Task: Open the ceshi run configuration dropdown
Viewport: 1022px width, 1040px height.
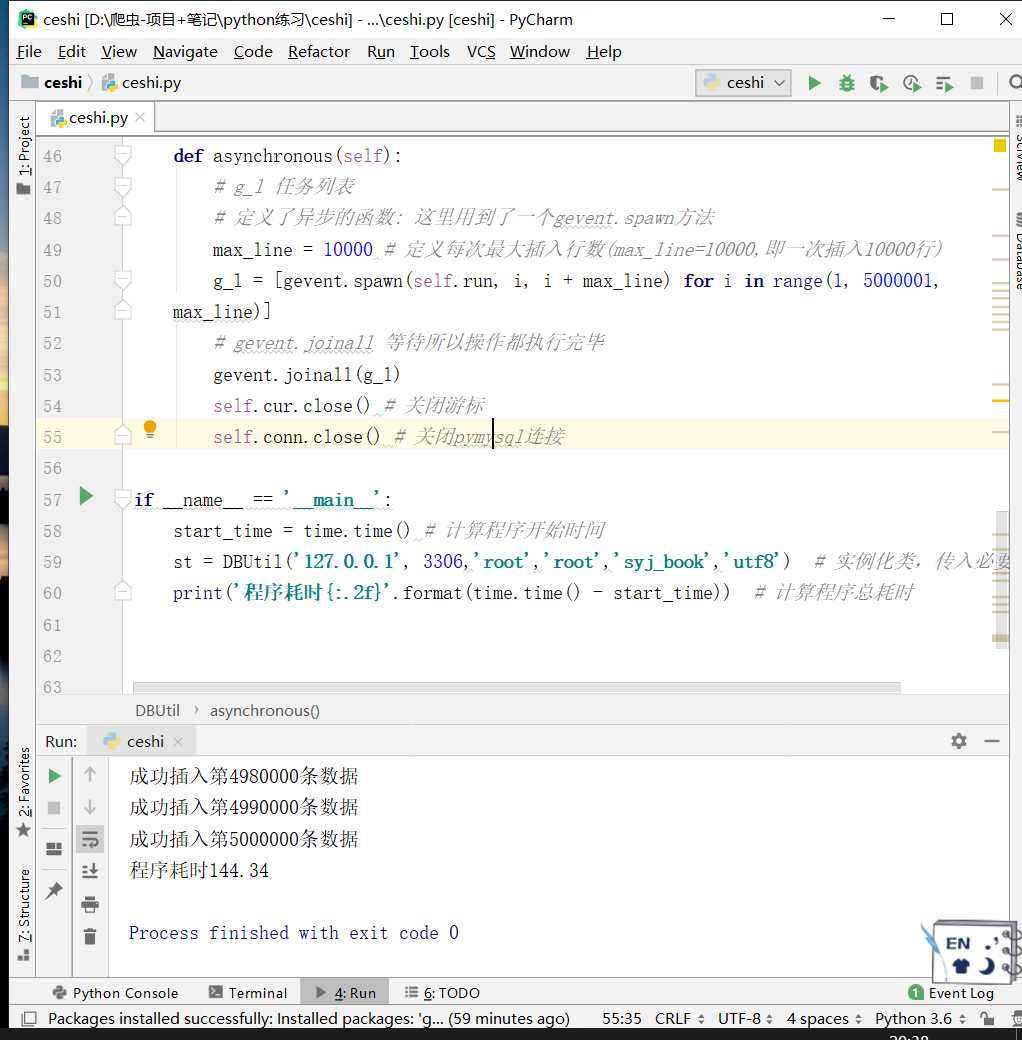Action: [743, 83]
